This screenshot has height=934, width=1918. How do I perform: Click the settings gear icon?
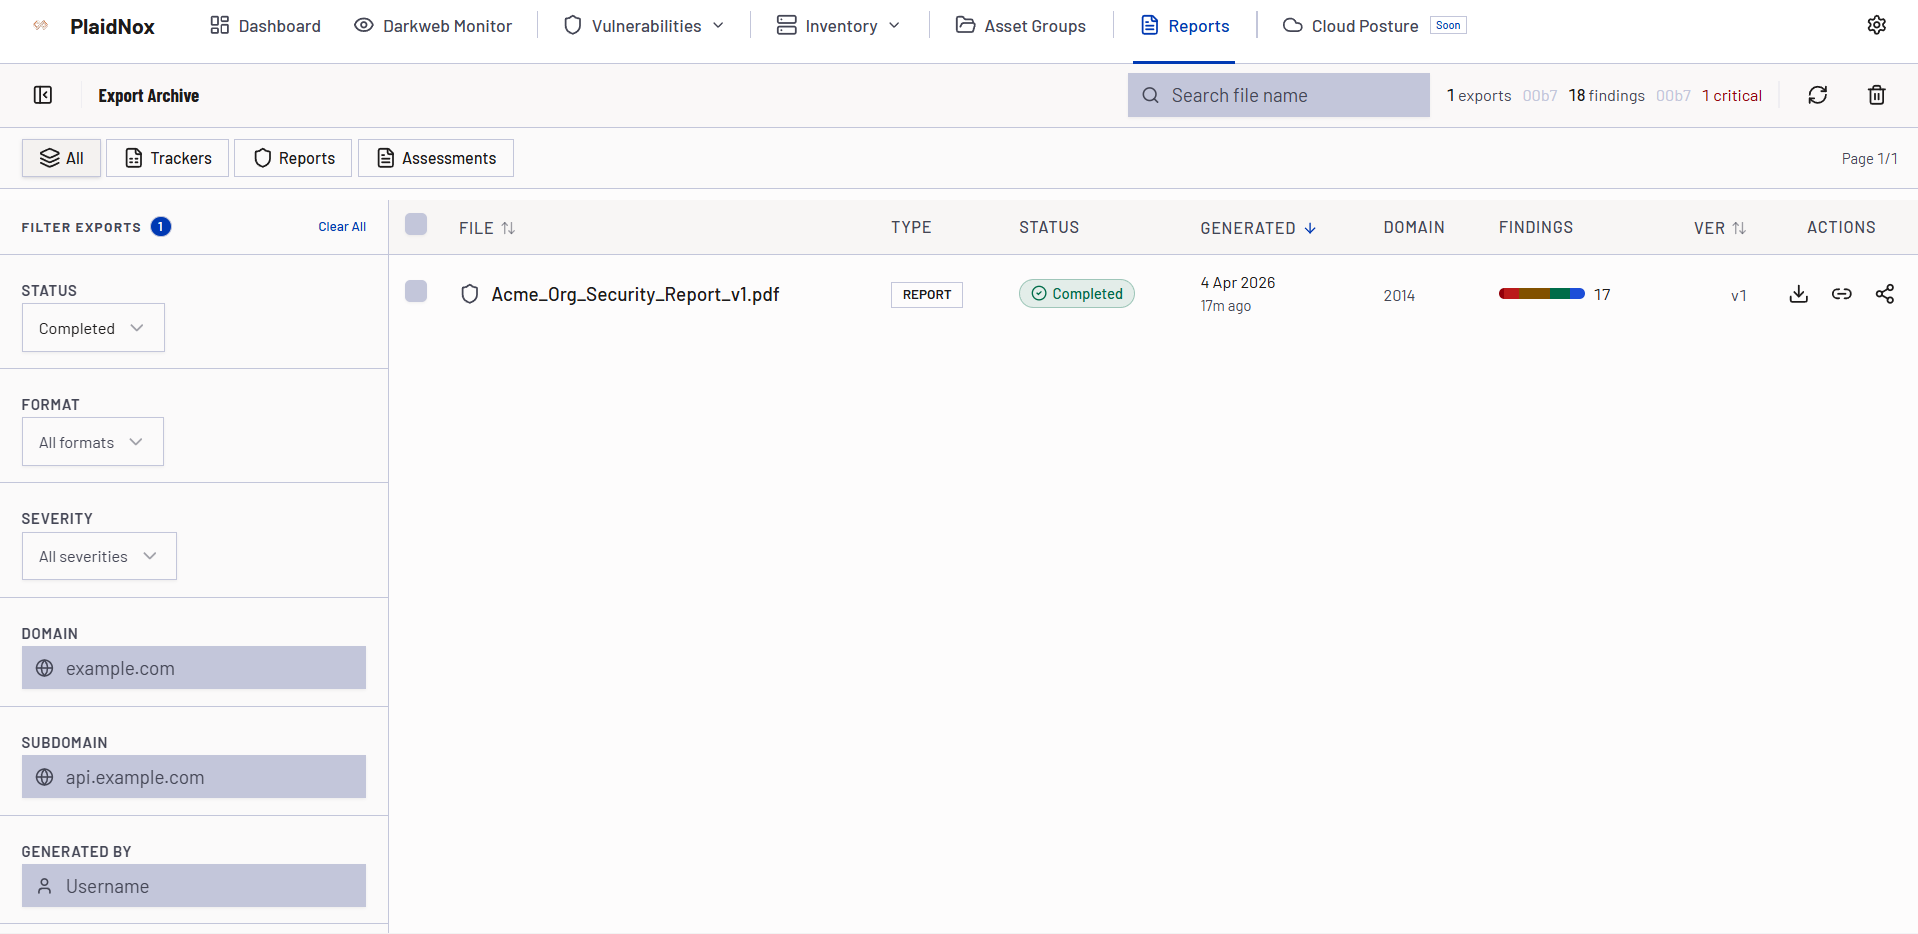coord(1876,25)
